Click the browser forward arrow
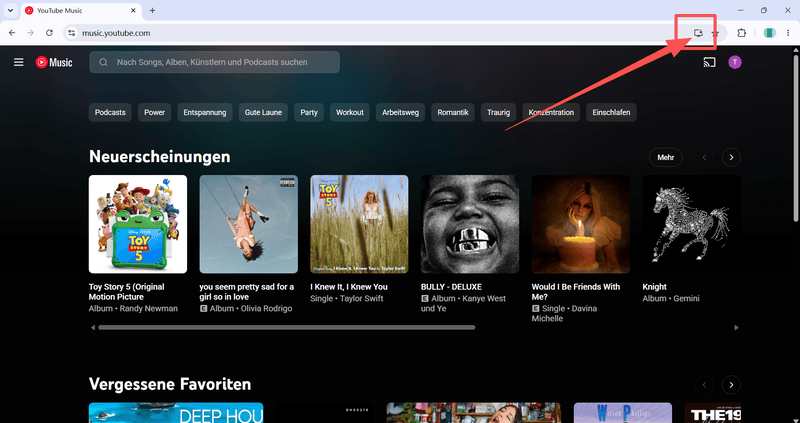800x423 pixels. (31, 33)
